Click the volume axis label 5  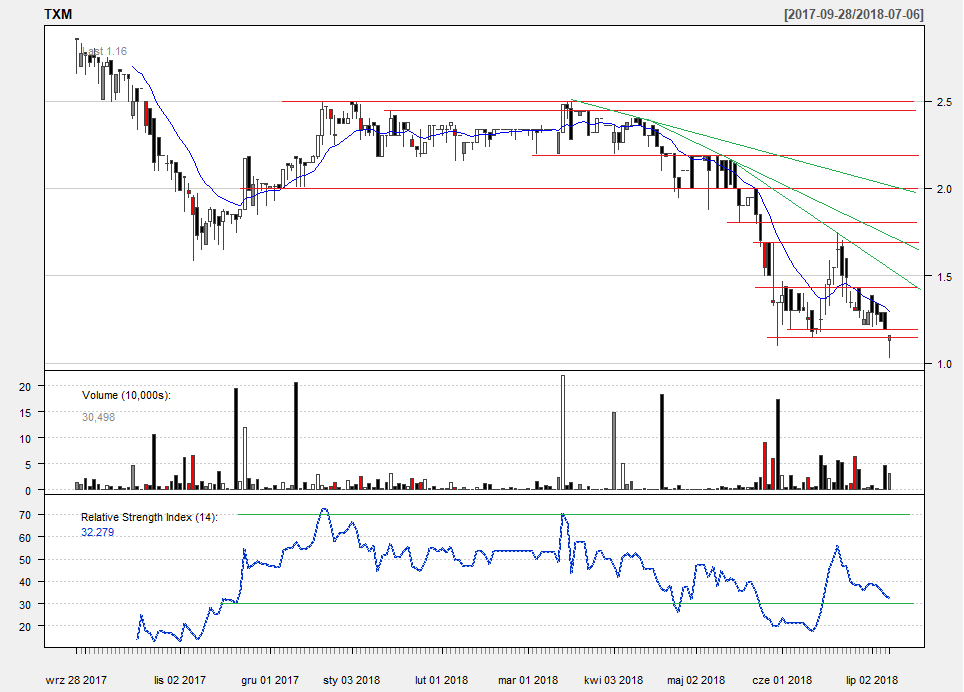tap(28, 465)
